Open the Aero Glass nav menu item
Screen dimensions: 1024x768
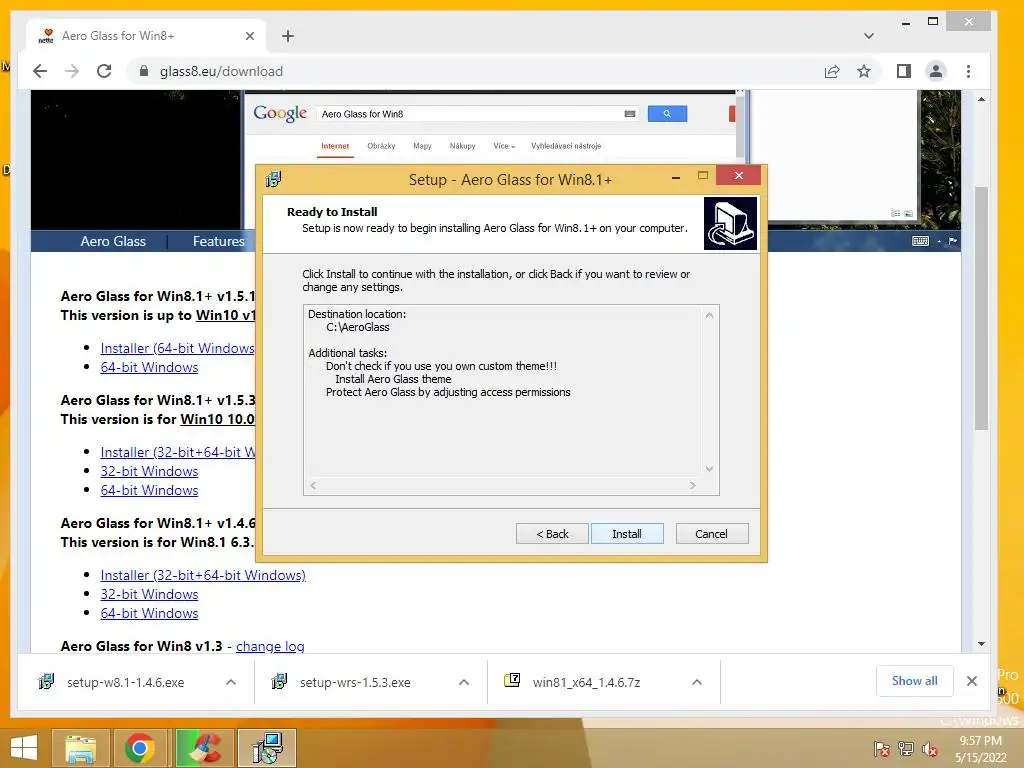pyautogui.click(x=113, y=241)
